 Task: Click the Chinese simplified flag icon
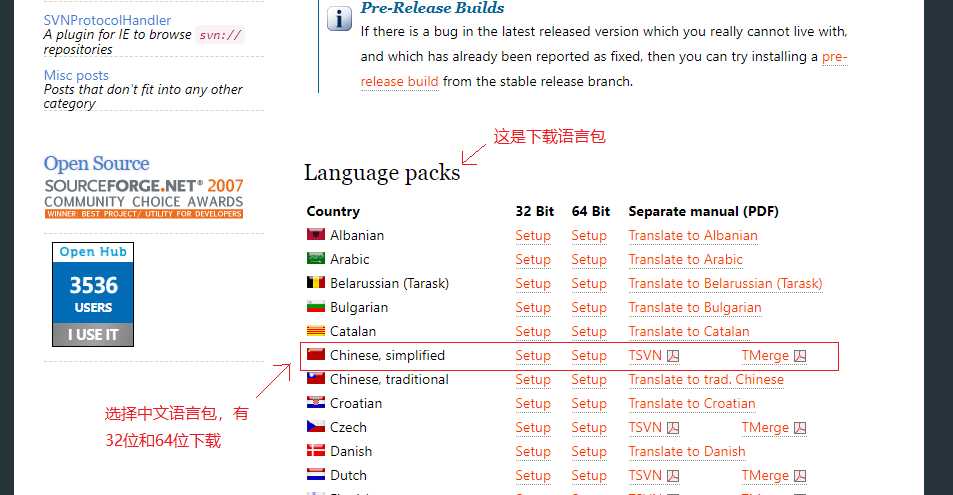tap(315, 355)
